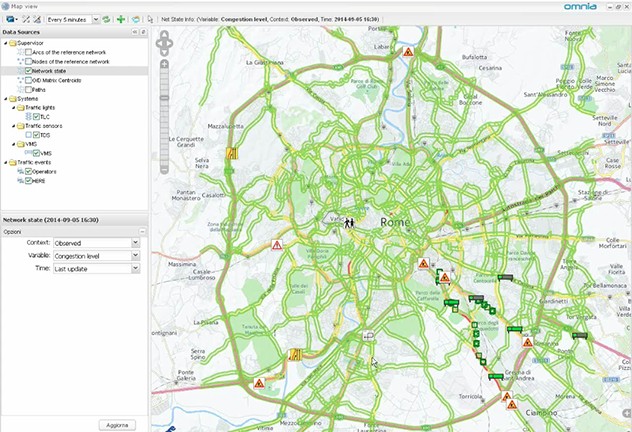Open the Time dropdown showing Last update
Viewport: 632px width, 432px height.
click(x=135, y=268)
